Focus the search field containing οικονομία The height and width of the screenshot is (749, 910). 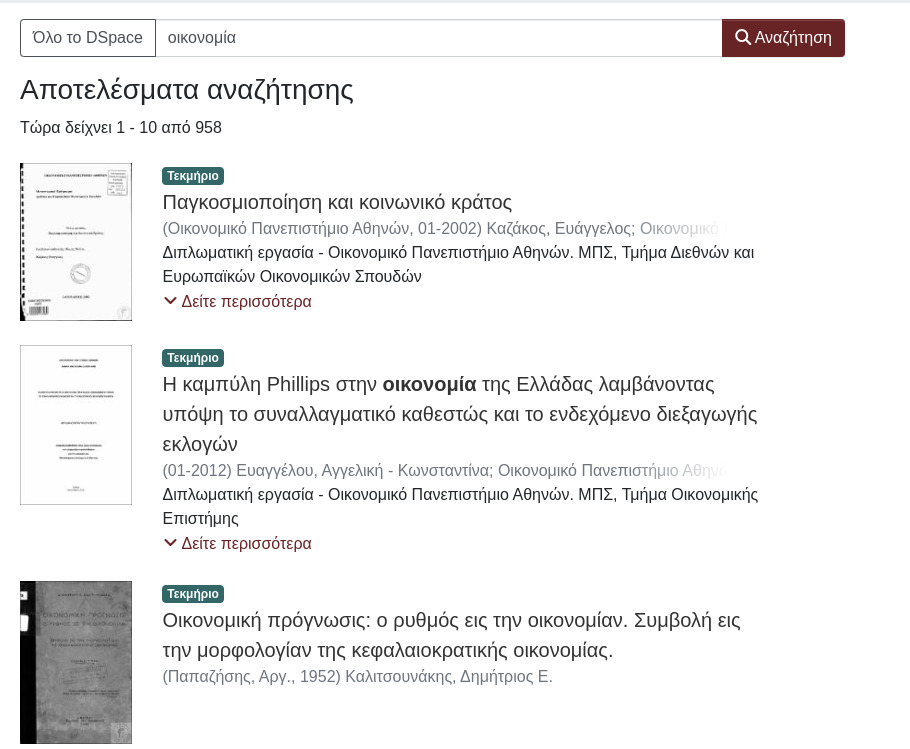tap(439, 38)
